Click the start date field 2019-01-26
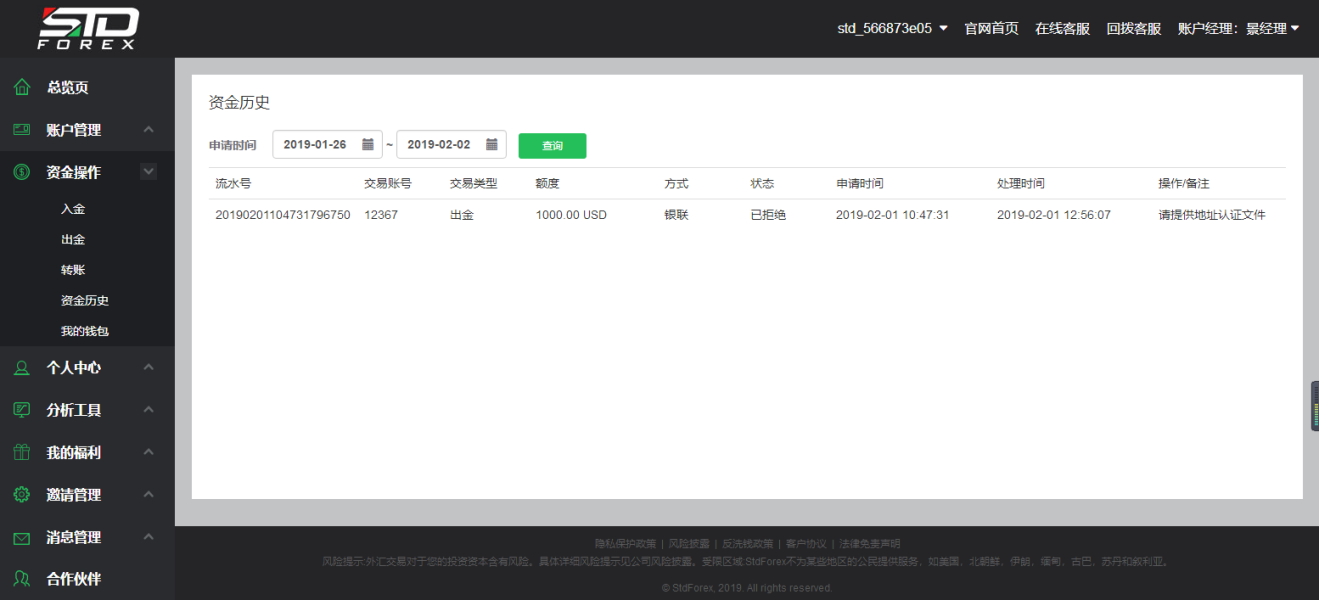The width and height of the screenshot is (1319, 600). tap(315, 145)
